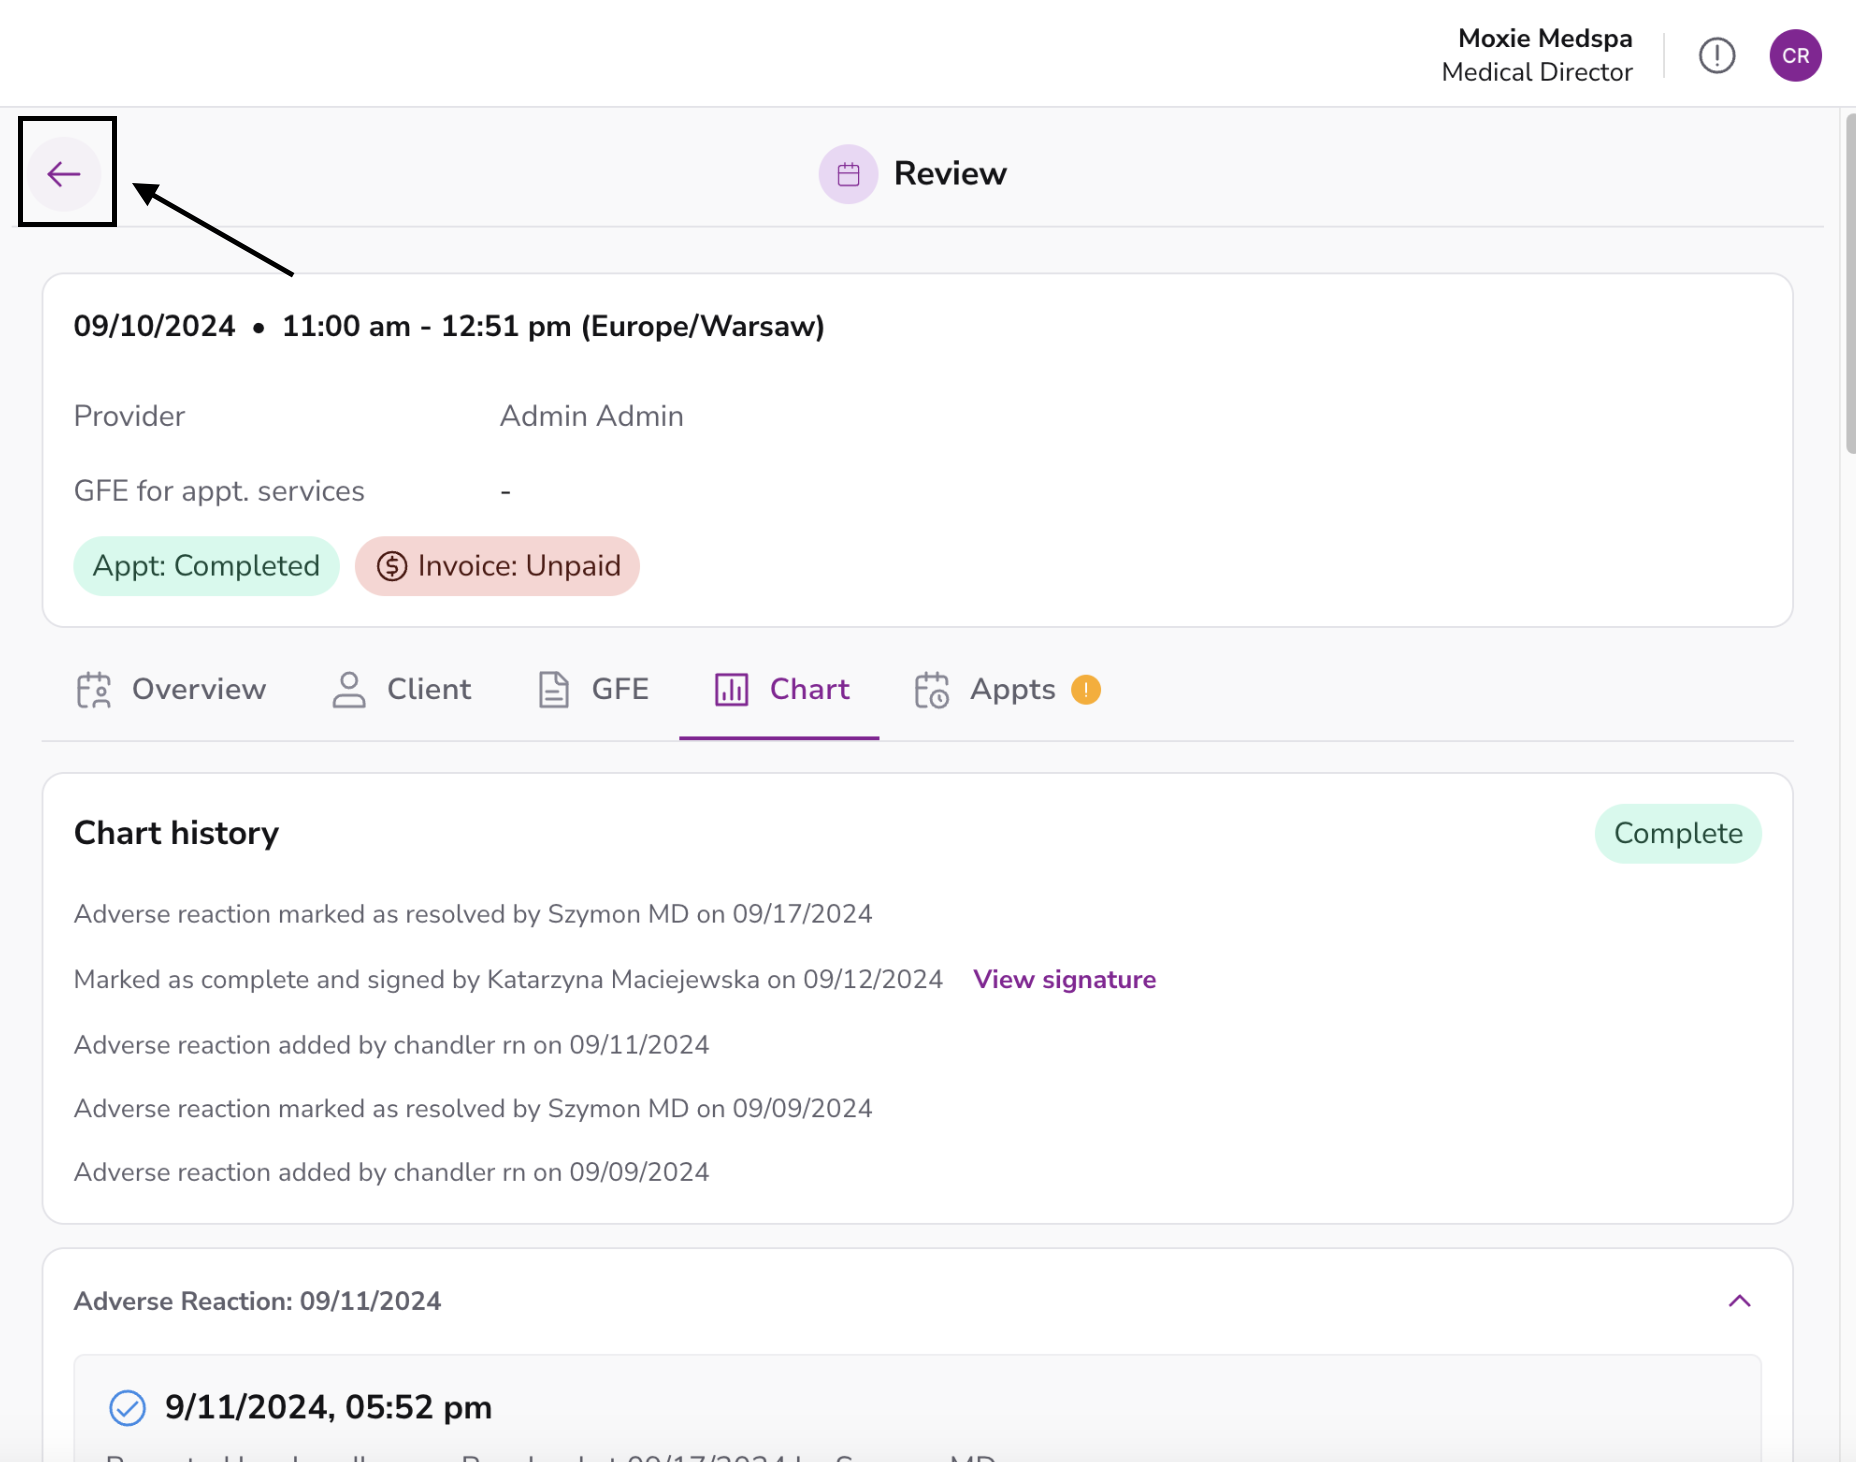
Task: Click the Review page title
Action: tap(950, 174)
